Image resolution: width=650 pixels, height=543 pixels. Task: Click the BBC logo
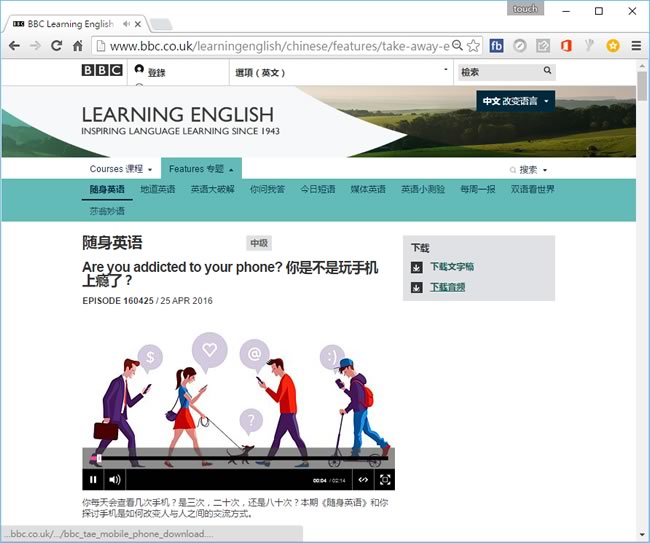pos(102,70)
